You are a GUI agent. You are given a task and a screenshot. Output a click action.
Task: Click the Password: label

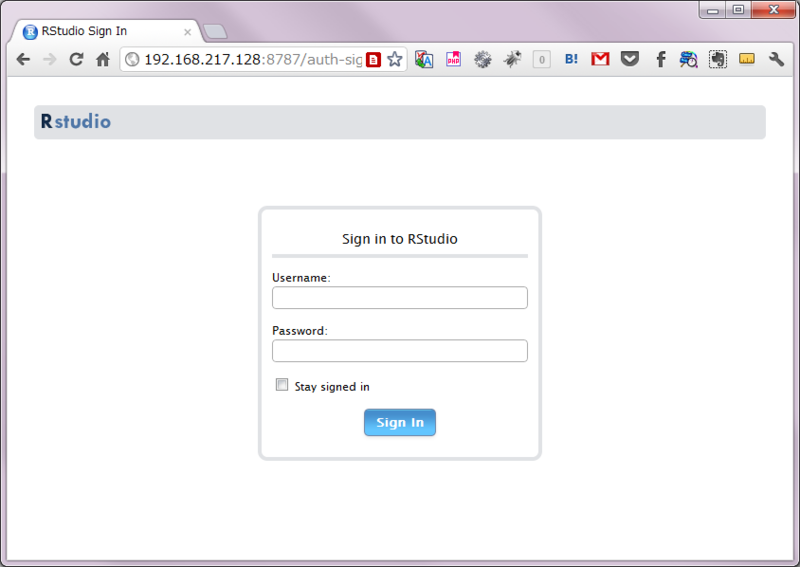(300, 331)
